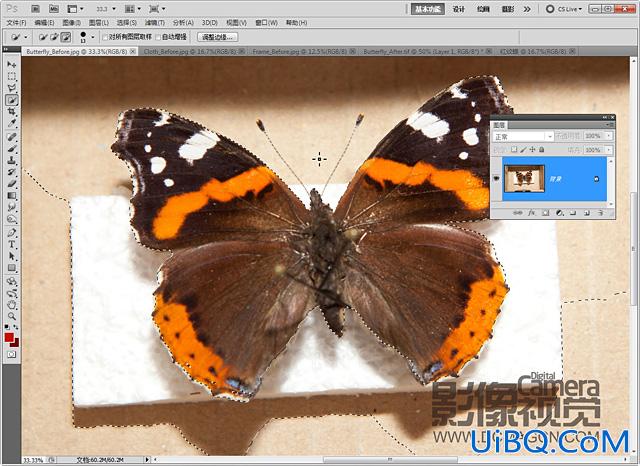640x466 pixels.
Task: Toggle Lock image pixels brush icon
Action: 523,150
